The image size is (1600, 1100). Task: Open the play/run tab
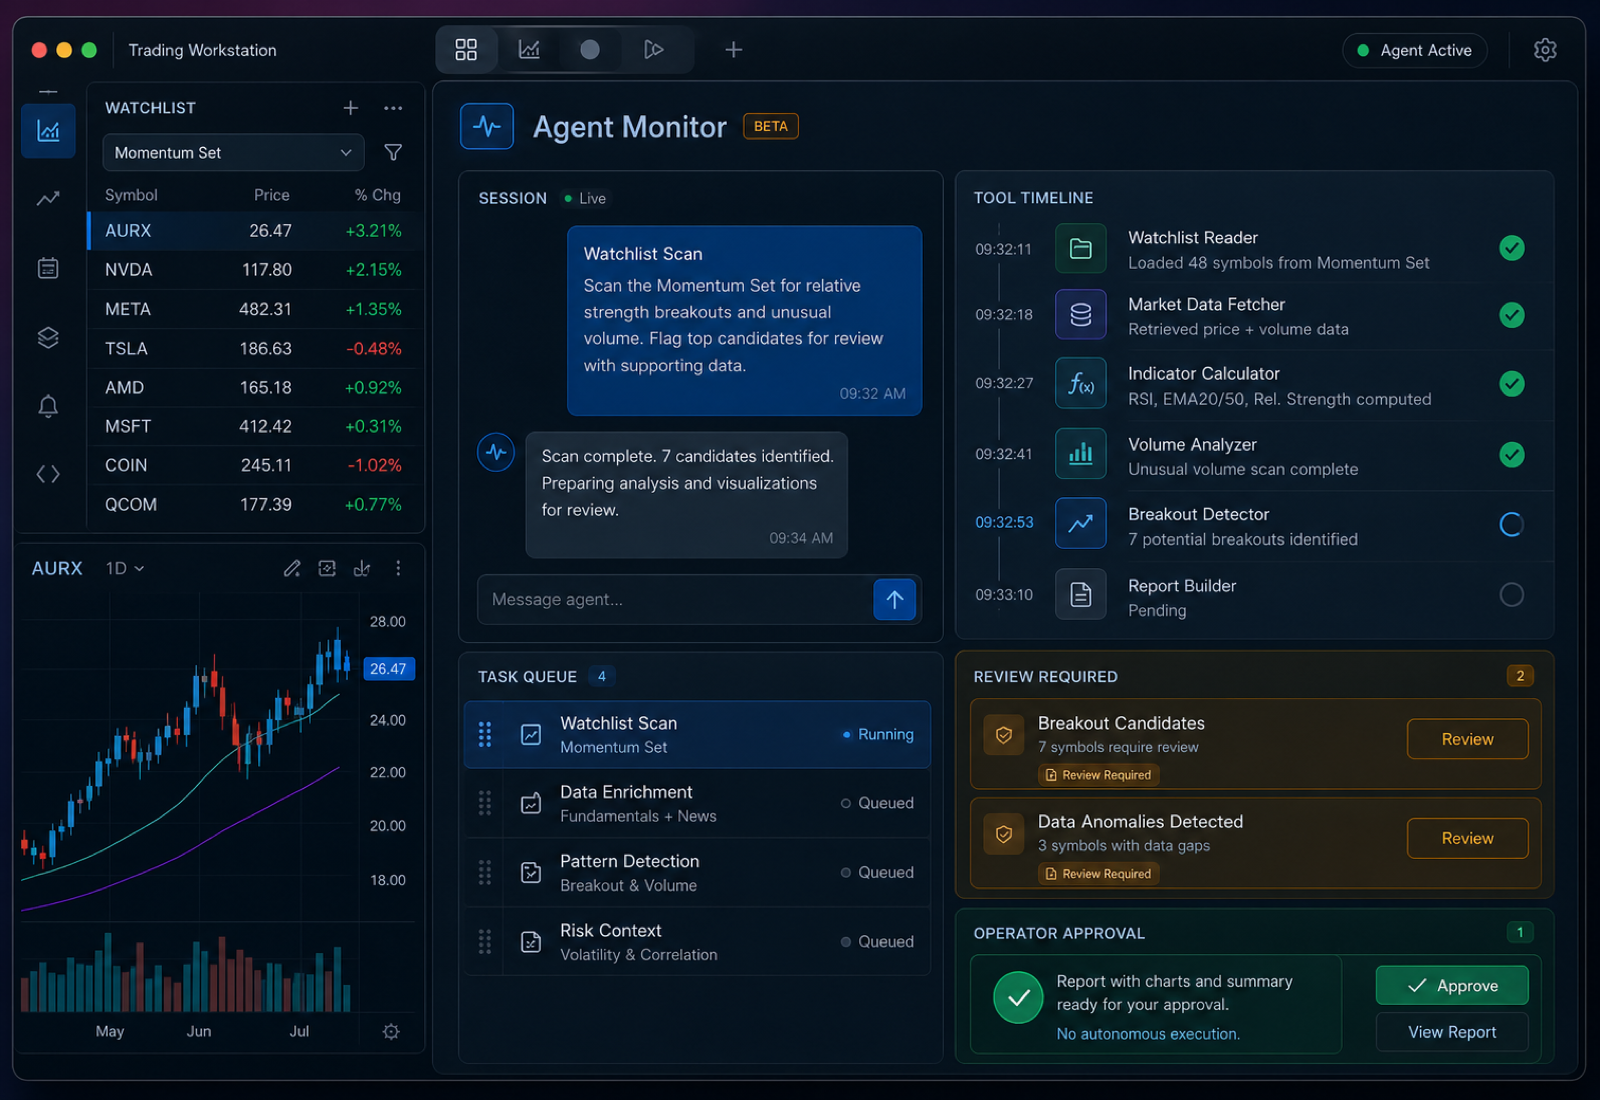[x=653, y=50]
